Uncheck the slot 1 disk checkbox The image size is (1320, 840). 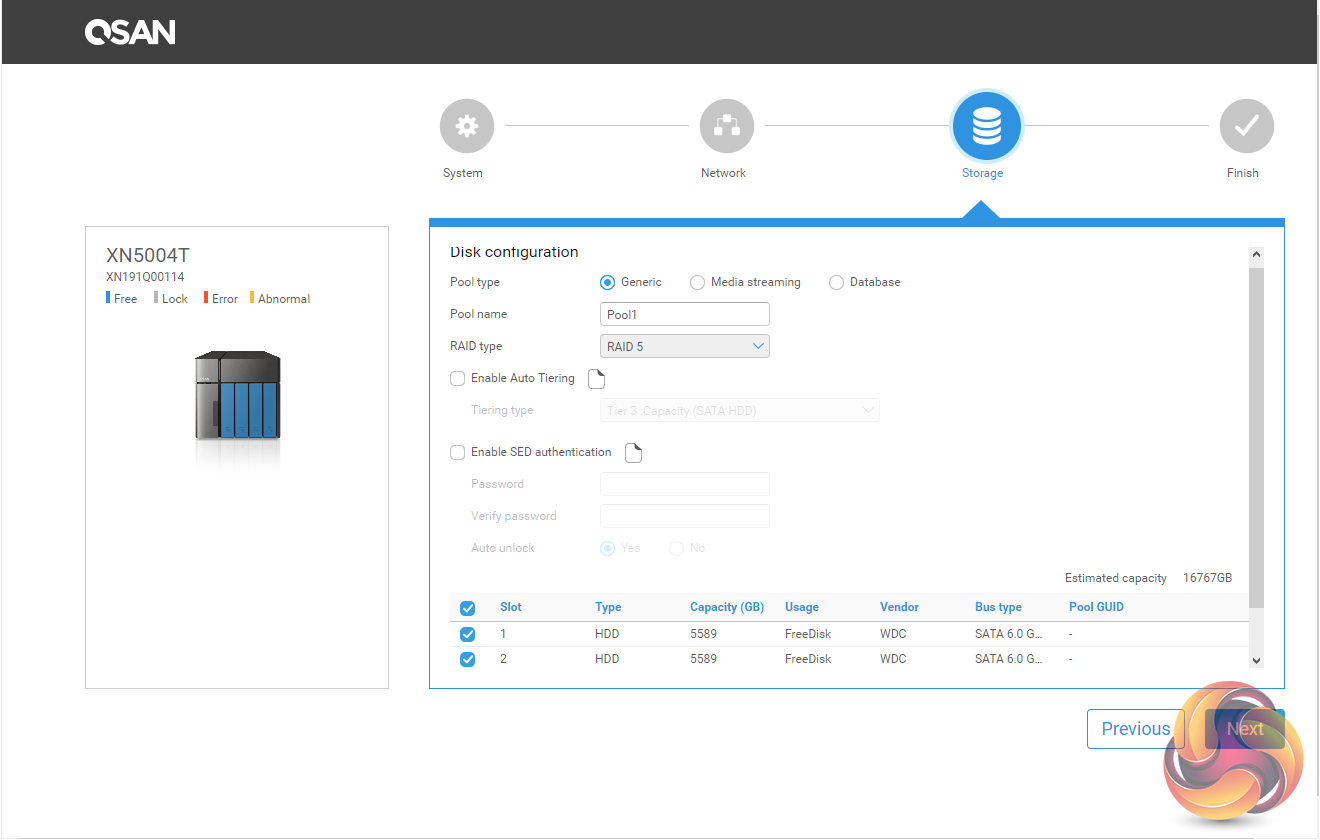point(467,634)
